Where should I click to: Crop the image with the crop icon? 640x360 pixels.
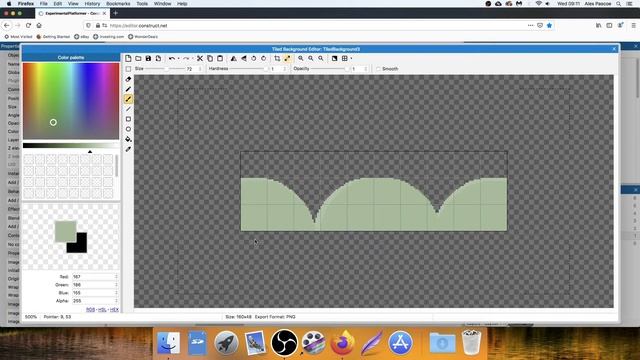coord(277,58)
